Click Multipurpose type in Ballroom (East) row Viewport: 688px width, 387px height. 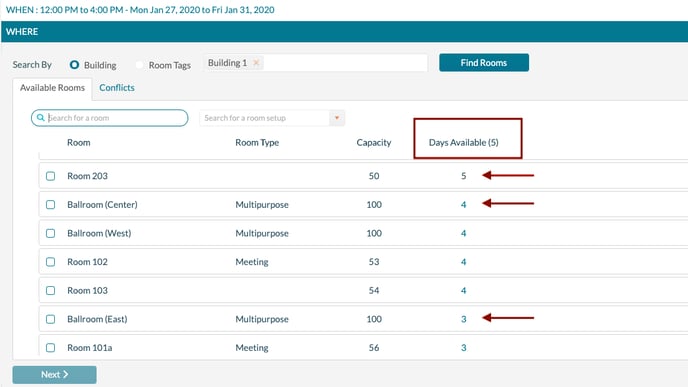[x=262, y=319]
